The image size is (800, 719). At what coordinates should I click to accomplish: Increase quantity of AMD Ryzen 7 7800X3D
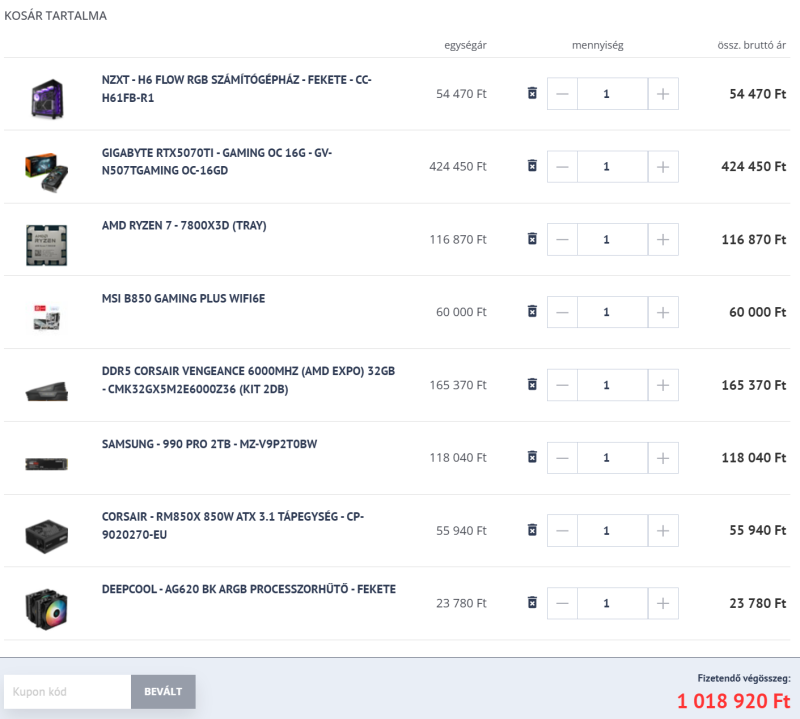tap(662, 240)
